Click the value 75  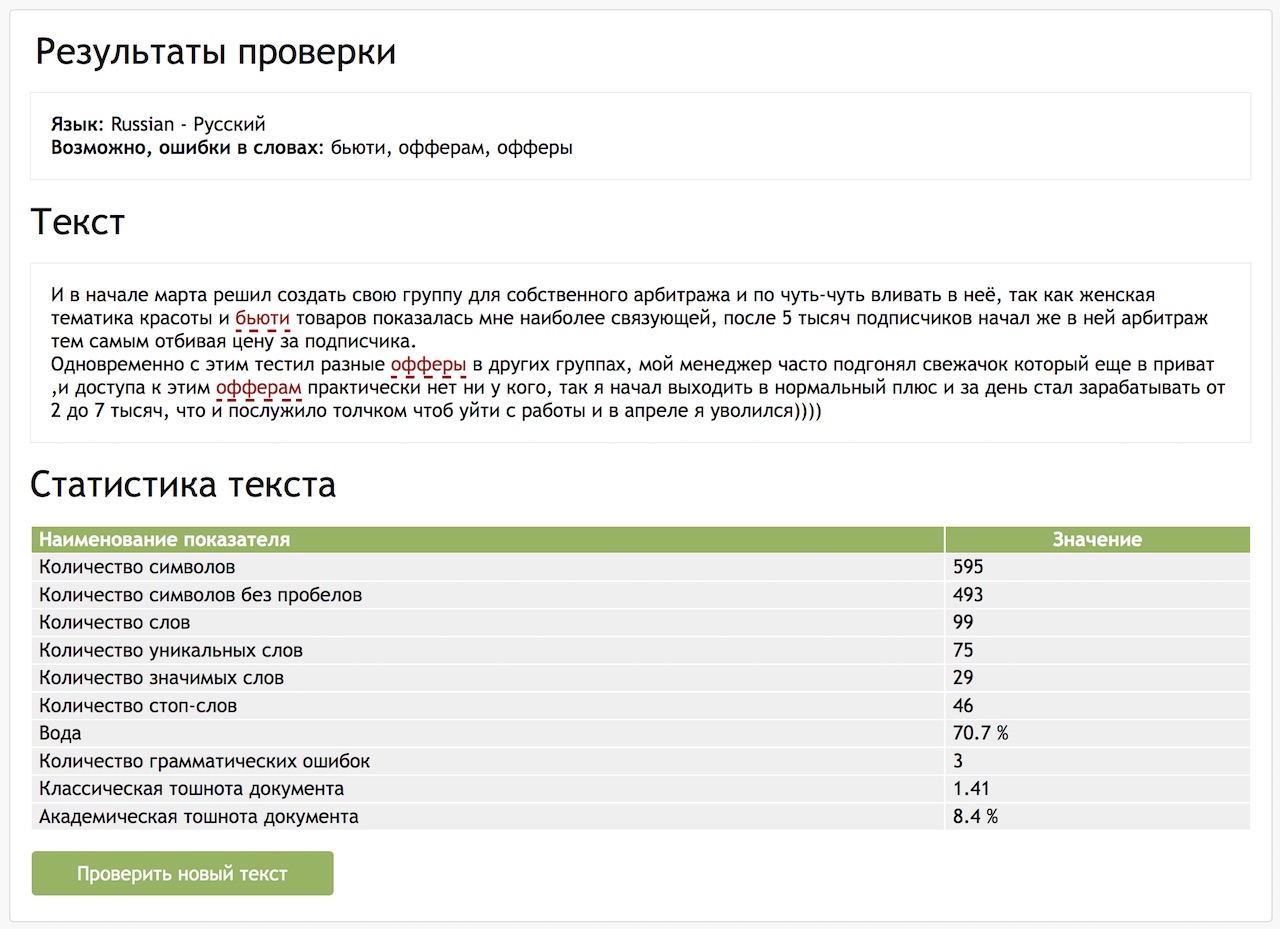tap(963, 651)
